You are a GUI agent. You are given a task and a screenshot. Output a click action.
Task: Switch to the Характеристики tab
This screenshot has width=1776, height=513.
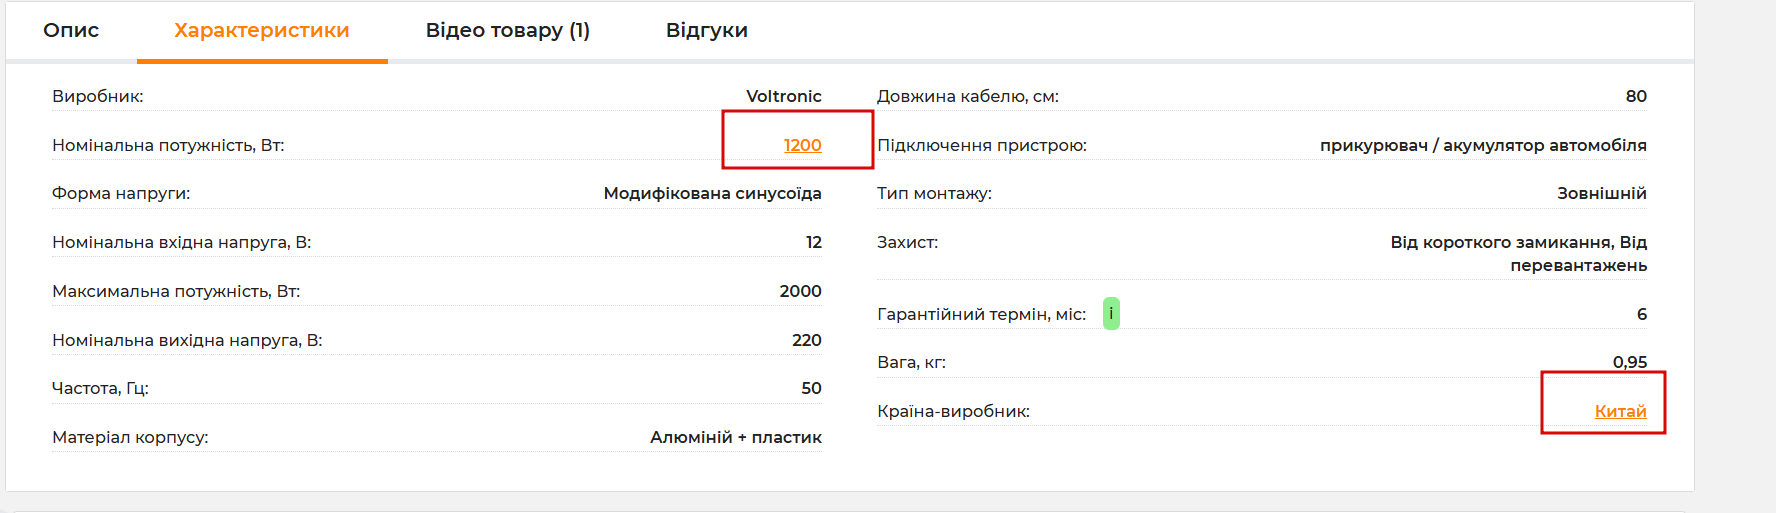pyautogui.click(x=262, y=30)
